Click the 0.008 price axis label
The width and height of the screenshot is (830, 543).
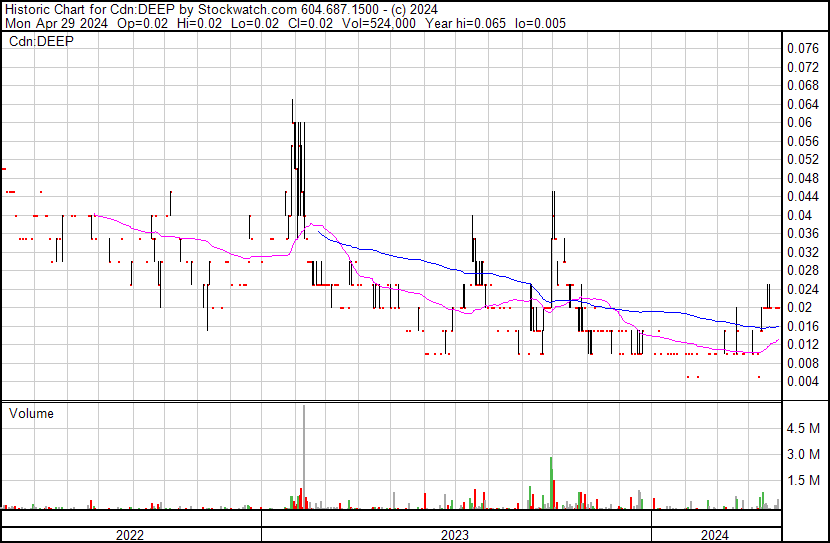[803, 363]
